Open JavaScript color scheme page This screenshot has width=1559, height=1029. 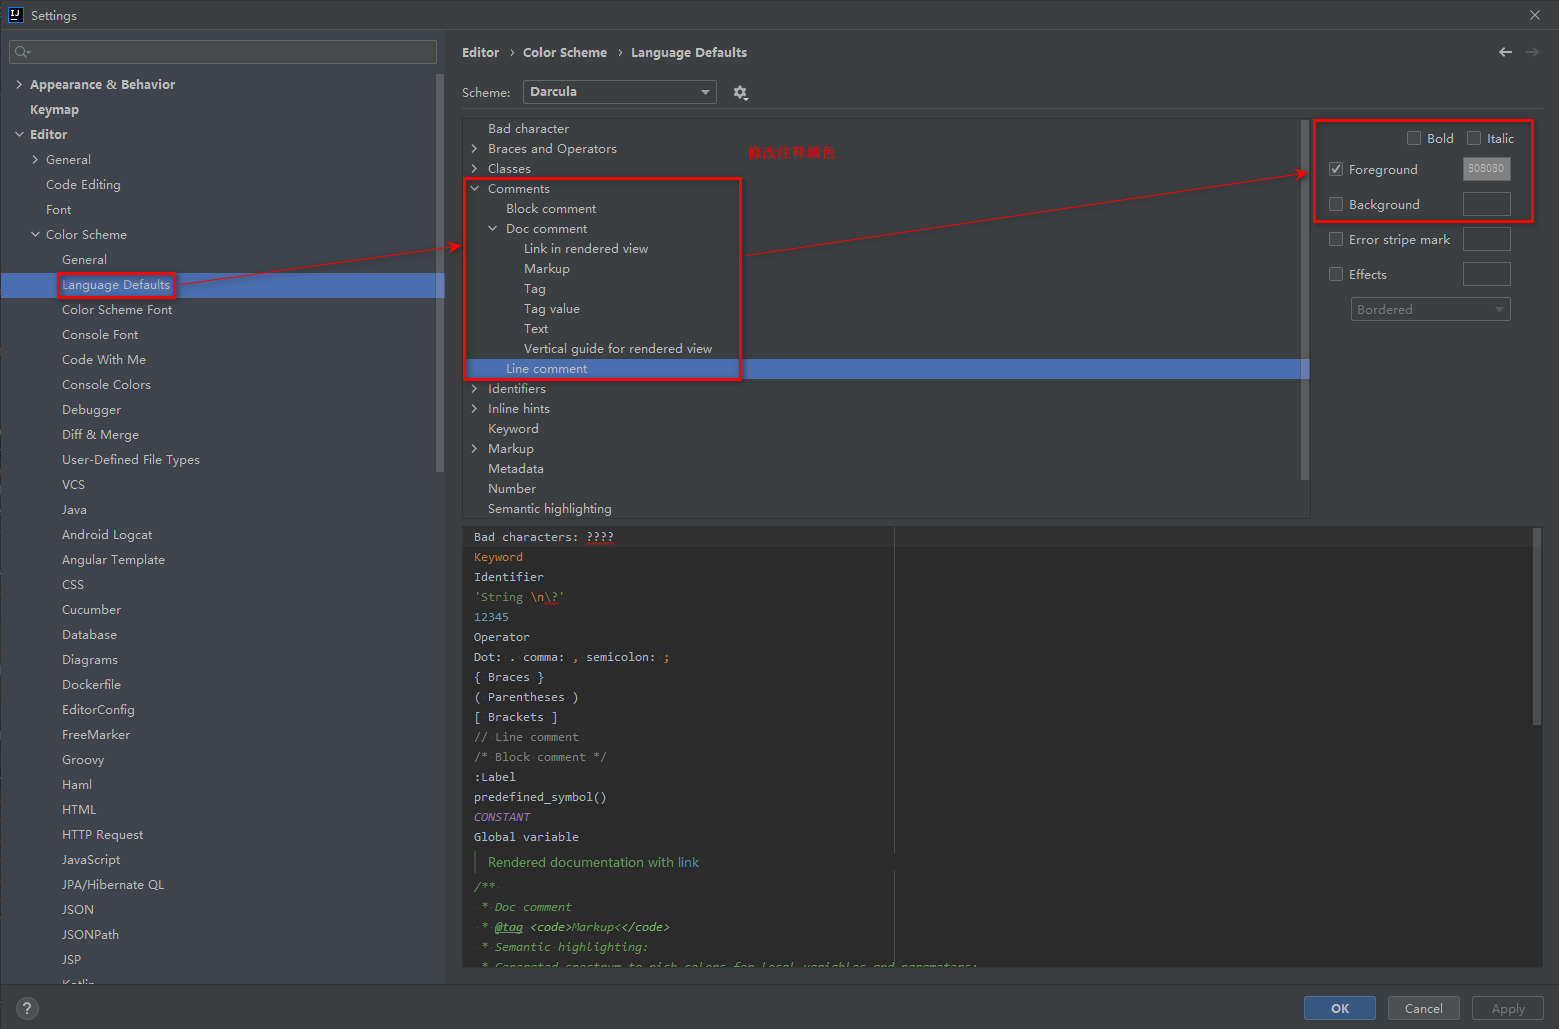coord(91,860)
